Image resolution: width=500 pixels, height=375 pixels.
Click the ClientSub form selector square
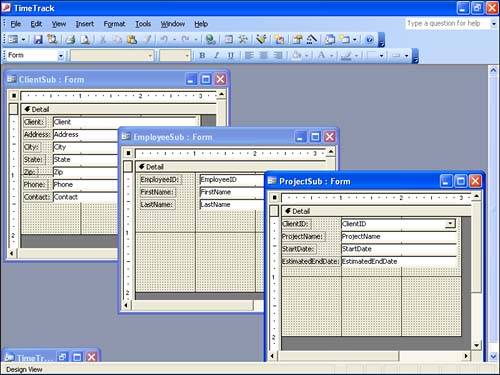pos(14,96)
